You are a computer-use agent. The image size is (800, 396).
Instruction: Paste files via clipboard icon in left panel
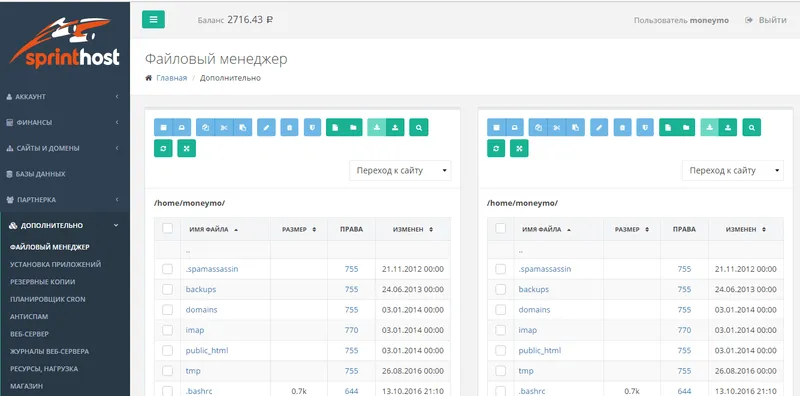click(243, 127)
